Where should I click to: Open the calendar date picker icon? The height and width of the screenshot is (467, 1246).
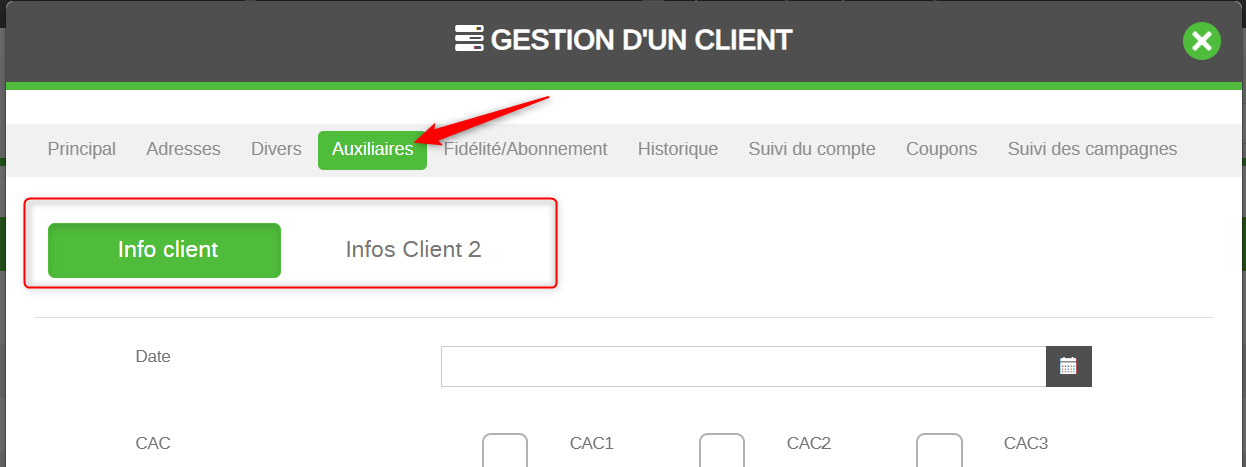pos(1069,366)
